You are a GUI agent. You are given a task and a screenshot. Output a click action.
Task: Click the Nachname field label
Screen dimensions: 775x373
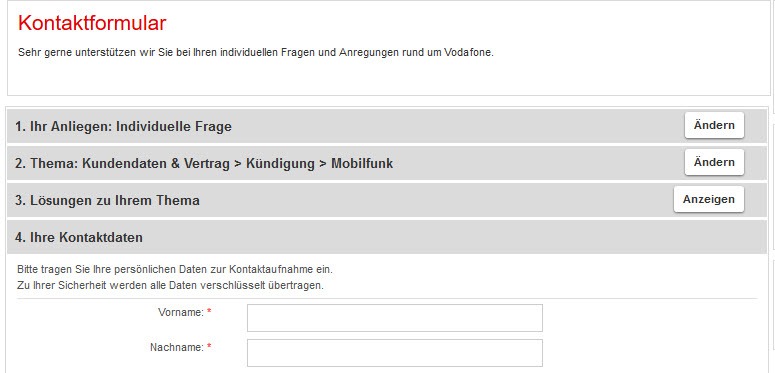176,347
